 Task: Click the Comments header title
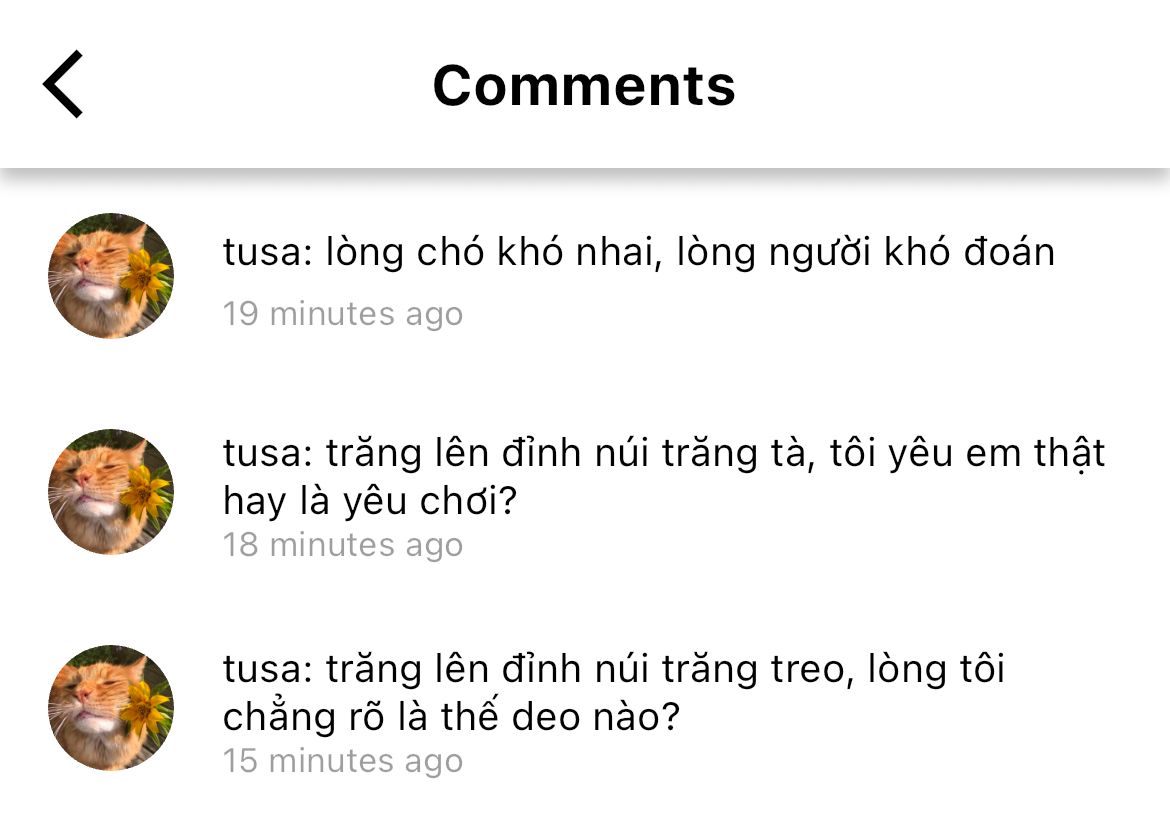pyautogui.click(x=584, y=85)
